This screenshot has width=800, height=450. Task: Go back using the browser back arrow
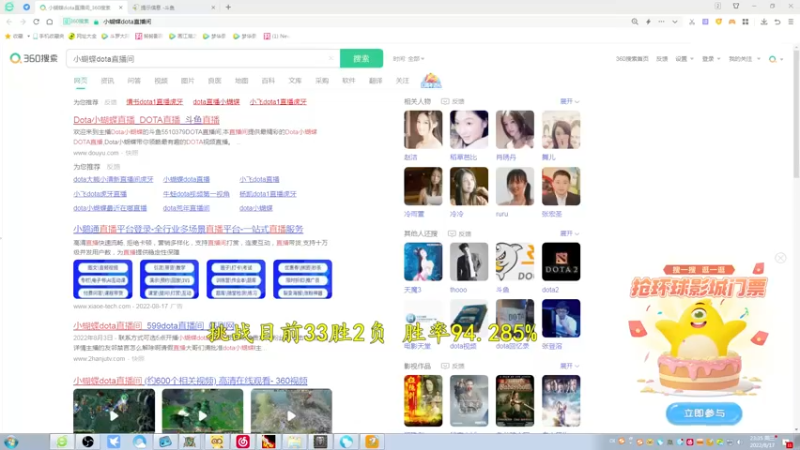pyautogui.click(x=9, y=22)
